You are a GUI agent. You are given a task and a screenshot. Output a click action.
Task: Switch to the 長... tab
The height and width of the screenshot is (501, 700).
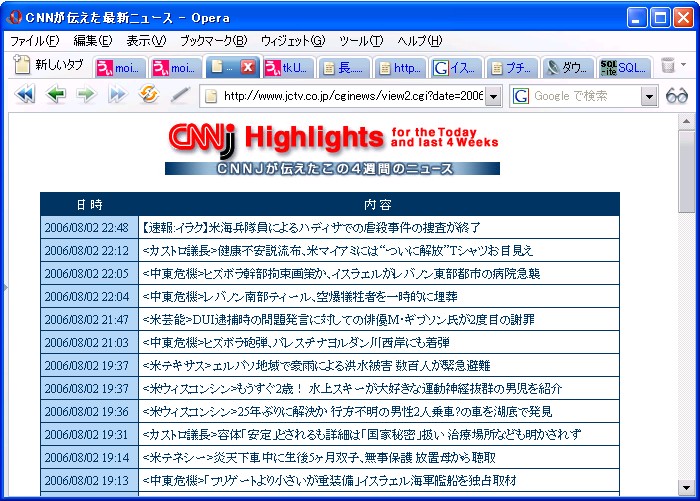(x=344, y=68)
